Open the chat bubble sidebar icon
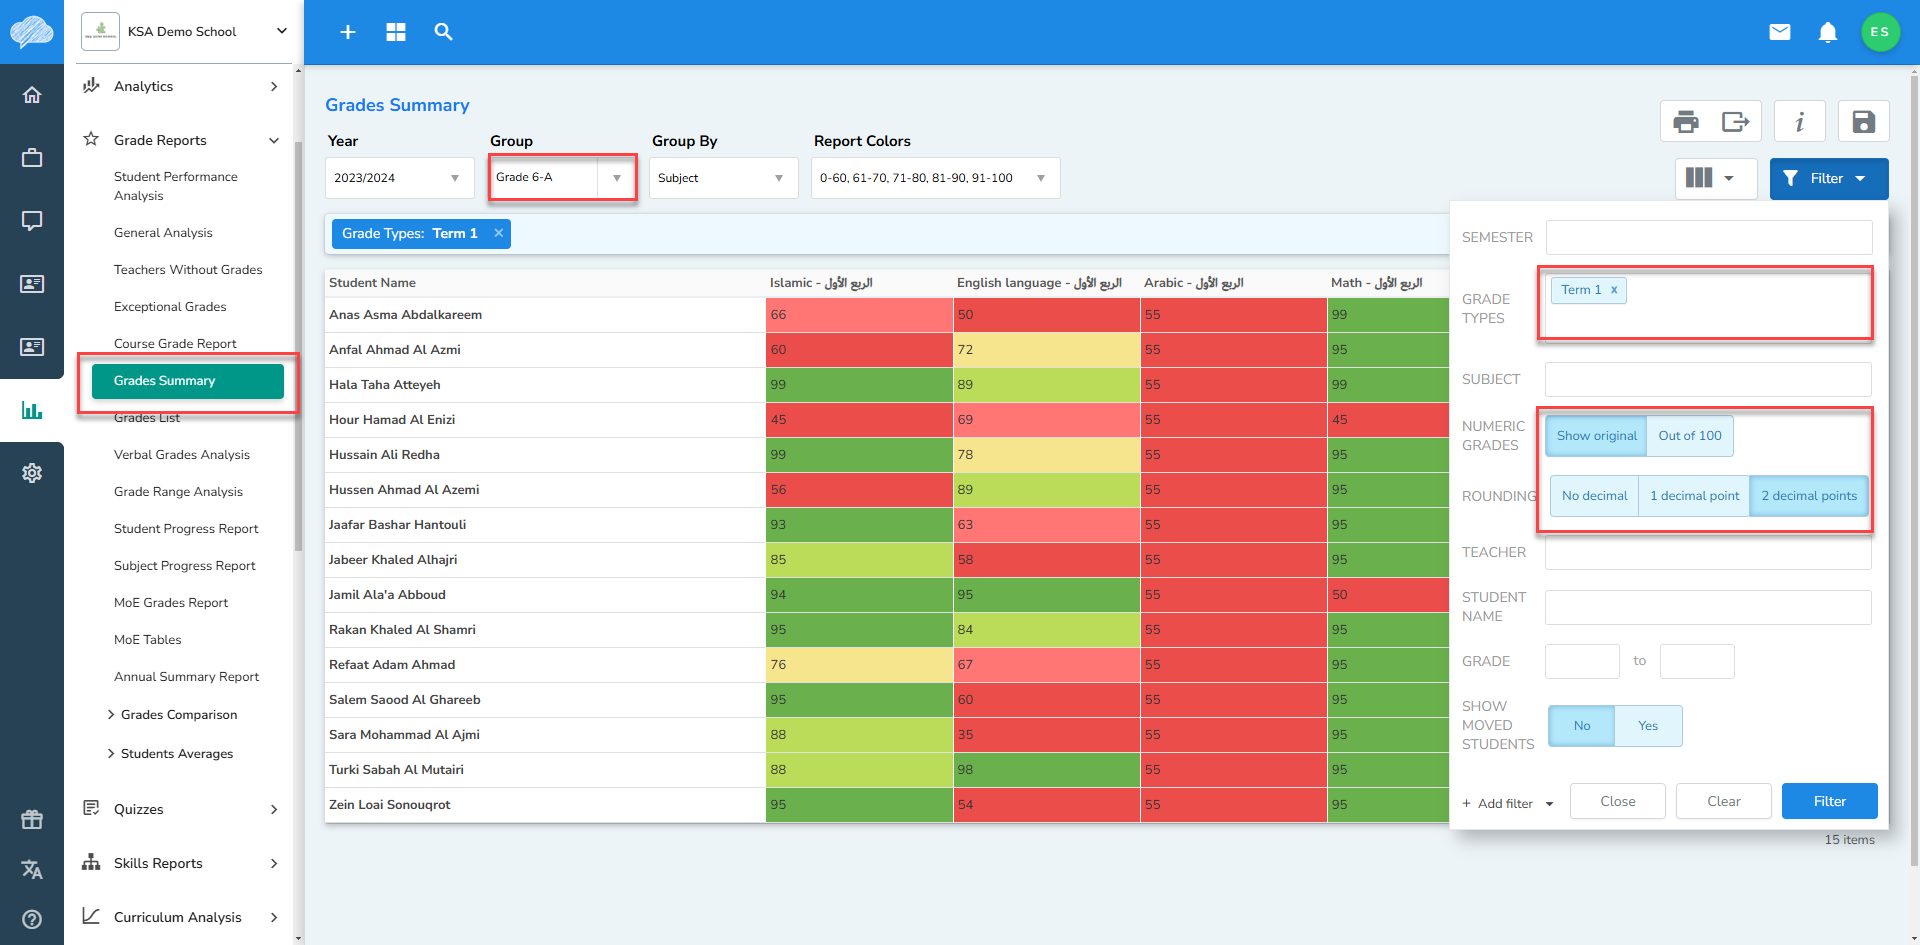 32,221
